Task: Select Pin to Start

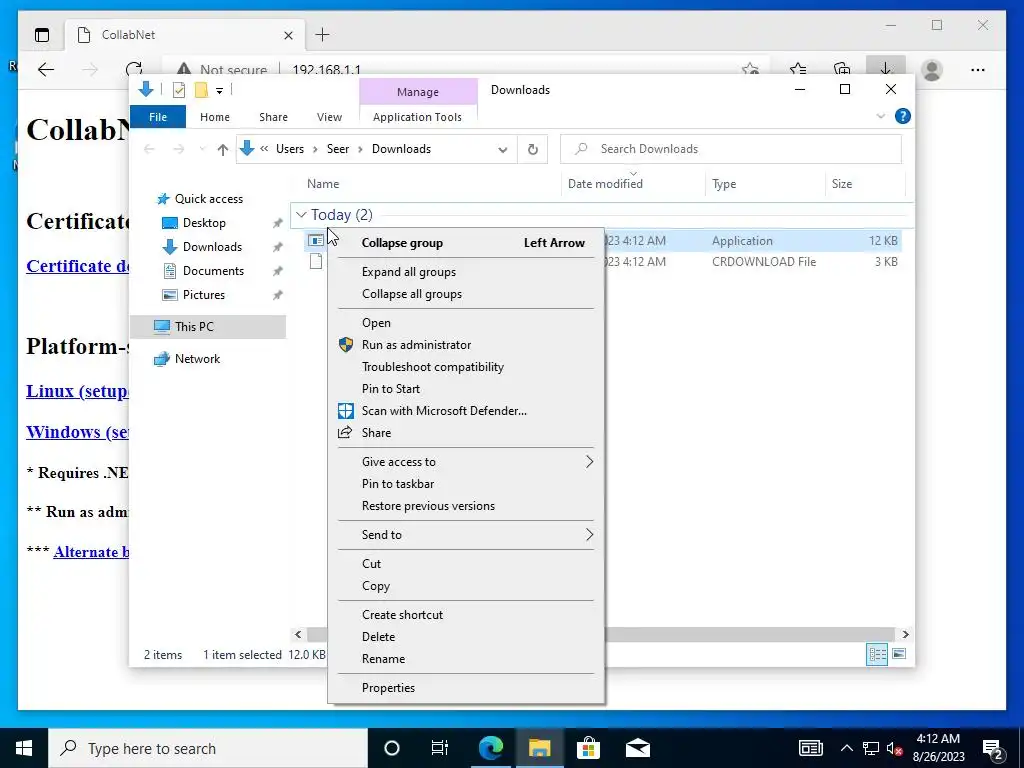Action: click(391, 389)
